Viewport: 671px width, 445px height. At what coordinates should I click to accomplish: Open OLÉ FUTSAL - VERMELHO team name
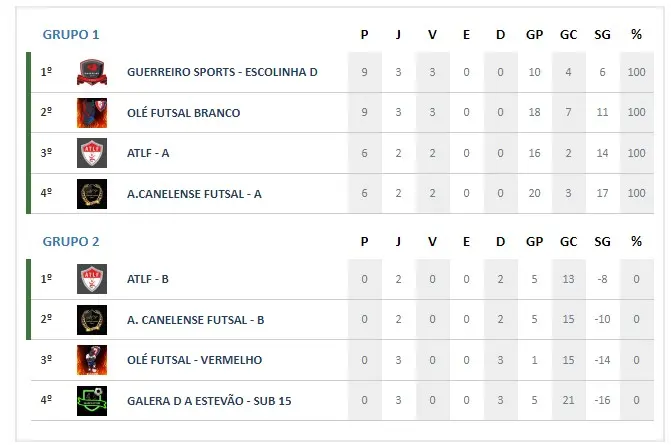click(195, 360)
